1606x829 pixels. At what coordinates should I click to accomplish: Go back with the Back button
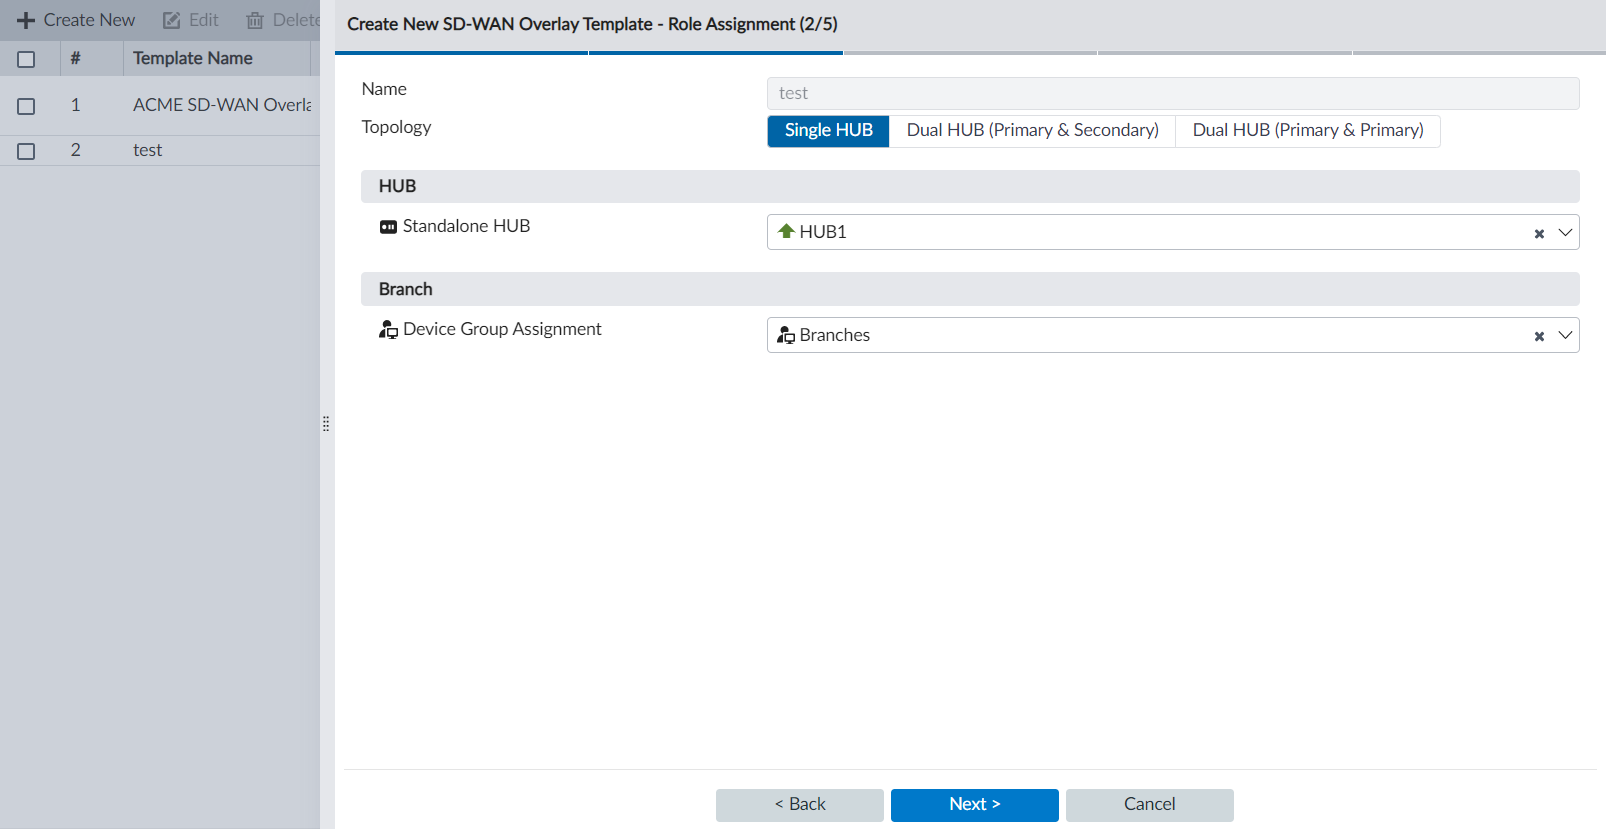(x=799, y=805)
